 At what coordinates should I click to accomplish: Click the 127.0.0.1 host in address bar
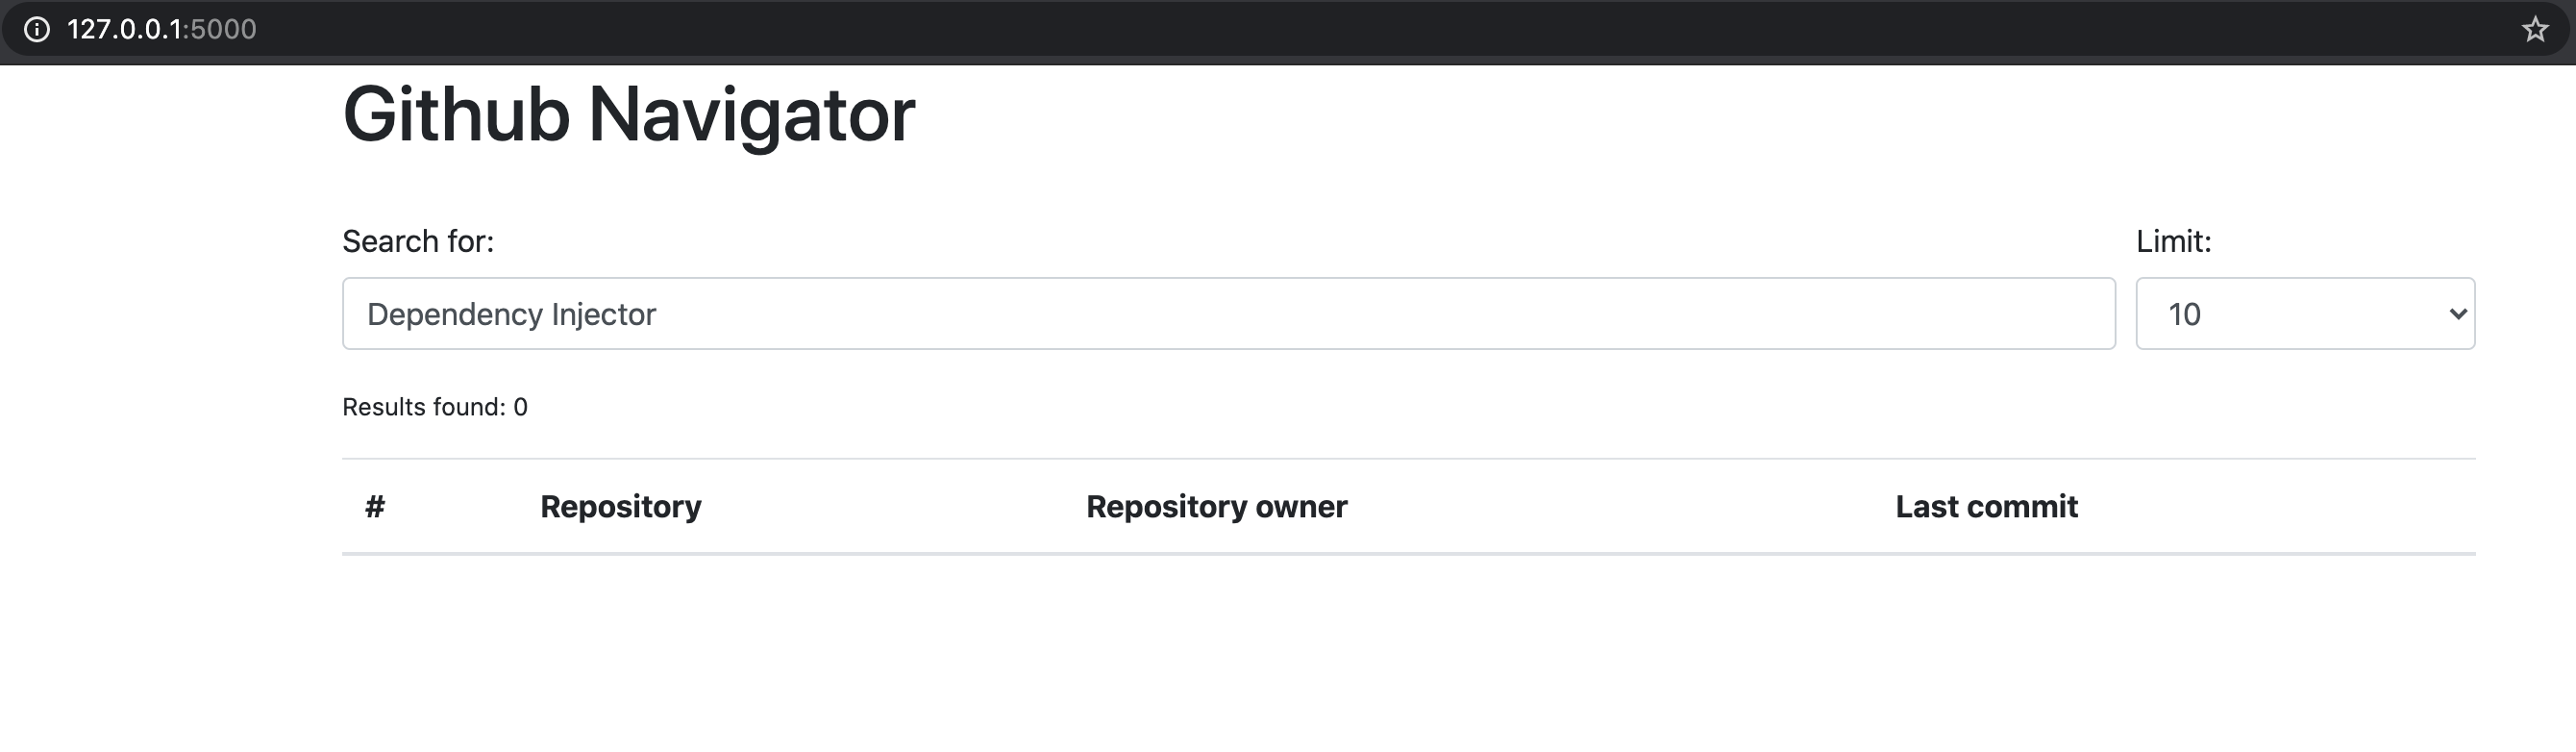click(124, 29)
